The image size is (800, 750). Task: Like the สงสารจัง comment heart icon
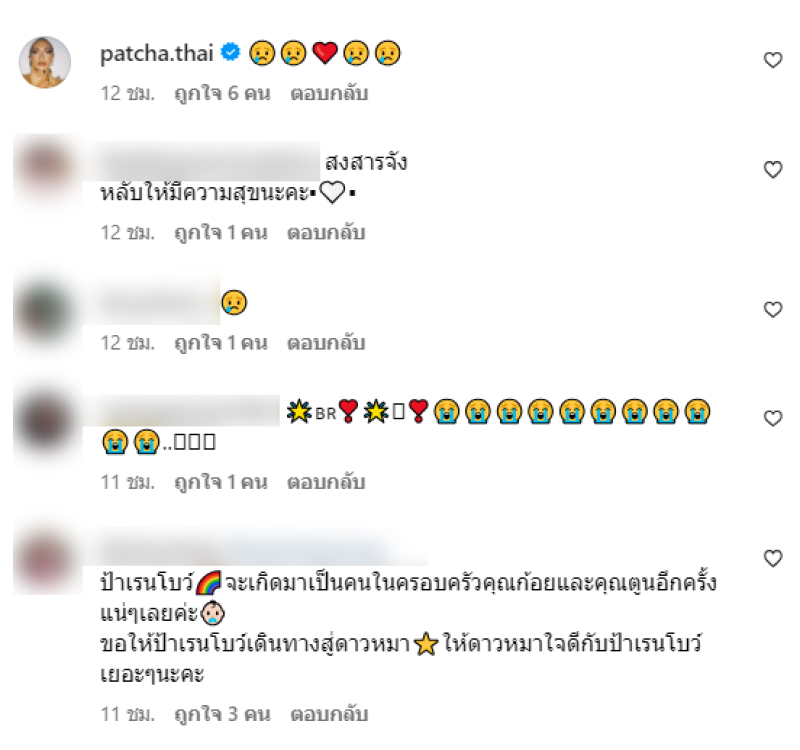click(772, 169)
